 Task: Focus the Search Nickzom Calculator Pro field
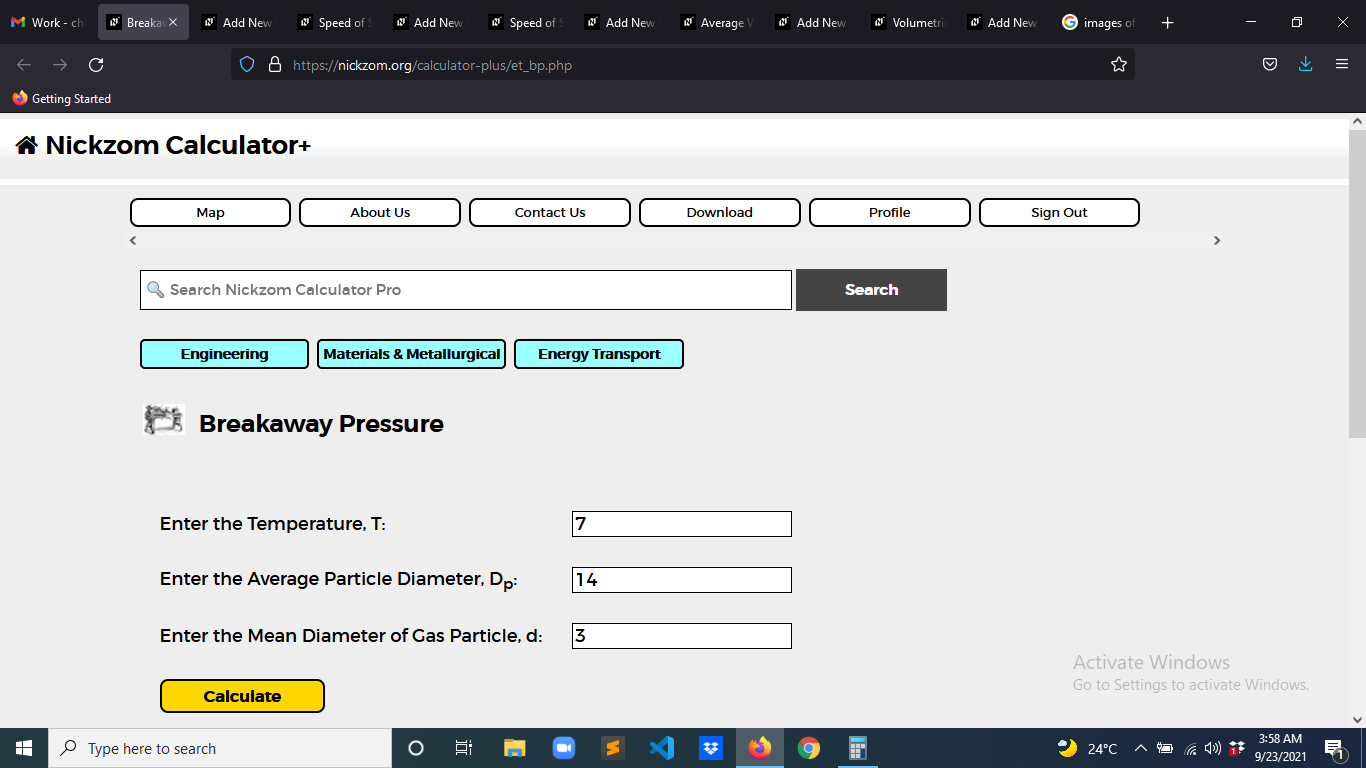tap(466, 290)
